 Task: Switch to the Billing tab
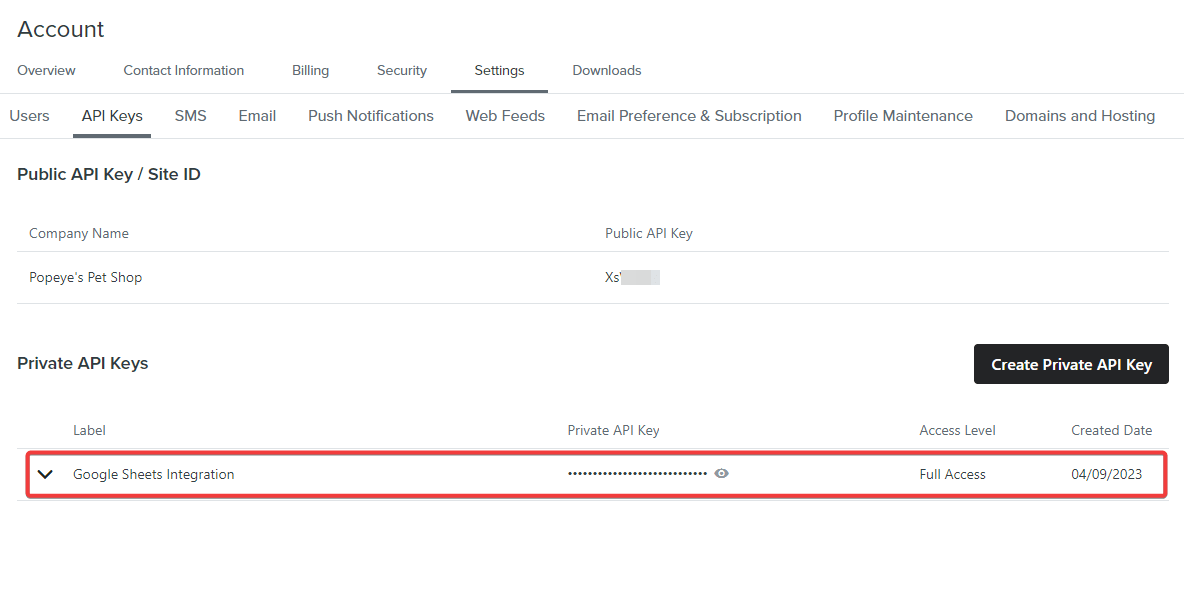(310, 70)
